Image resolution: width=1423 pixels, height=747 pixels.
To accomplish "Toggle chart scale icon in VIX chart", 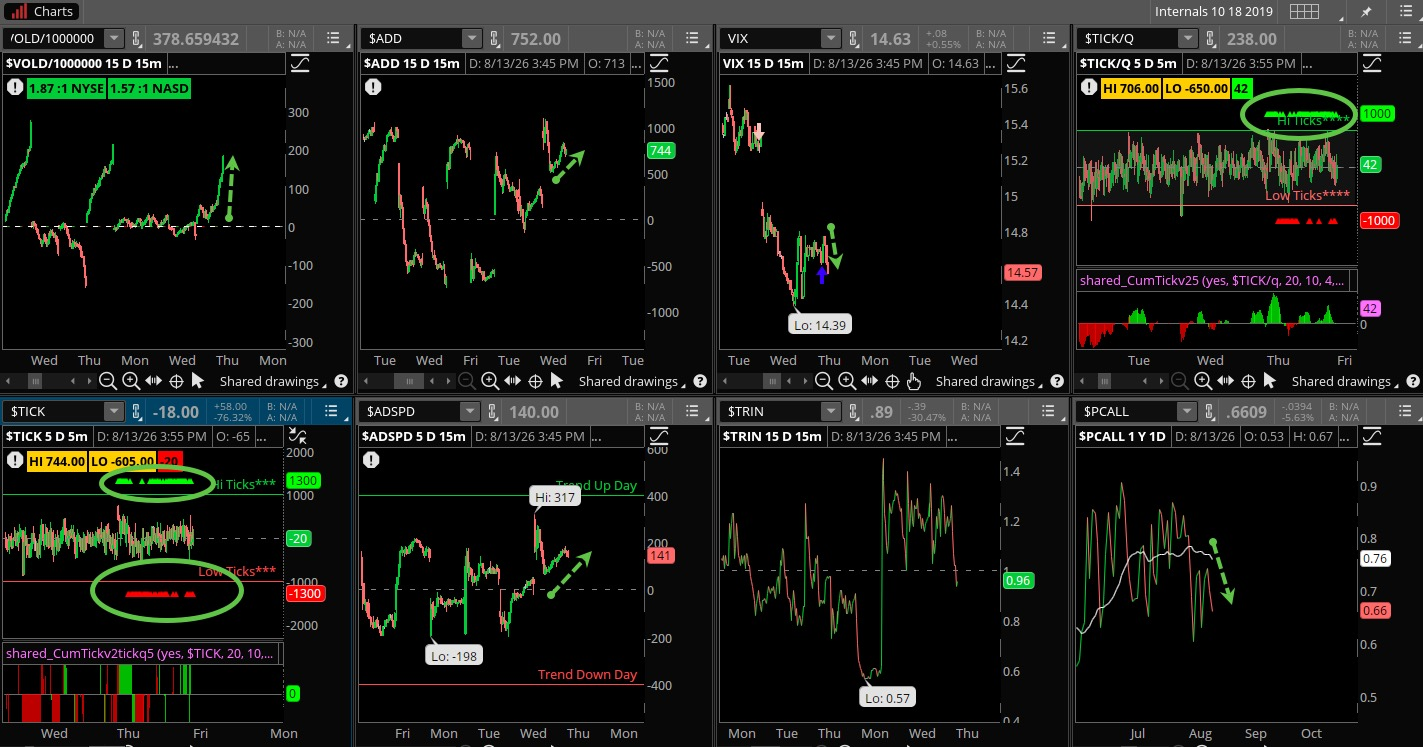I will [x=1015, y=63].
